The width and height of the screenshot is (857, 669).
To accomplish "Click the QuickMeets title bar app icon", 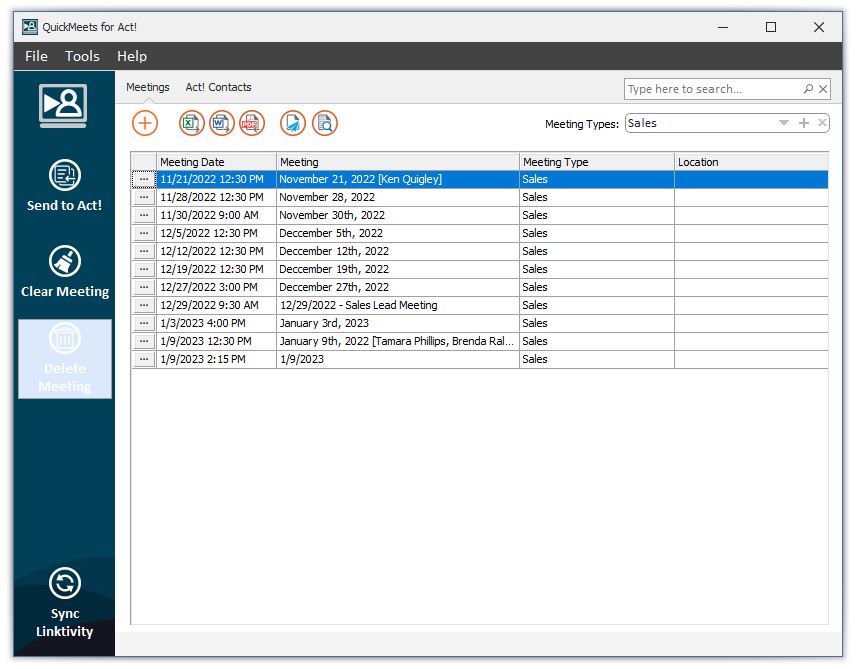I will click(x=30, y=27).
